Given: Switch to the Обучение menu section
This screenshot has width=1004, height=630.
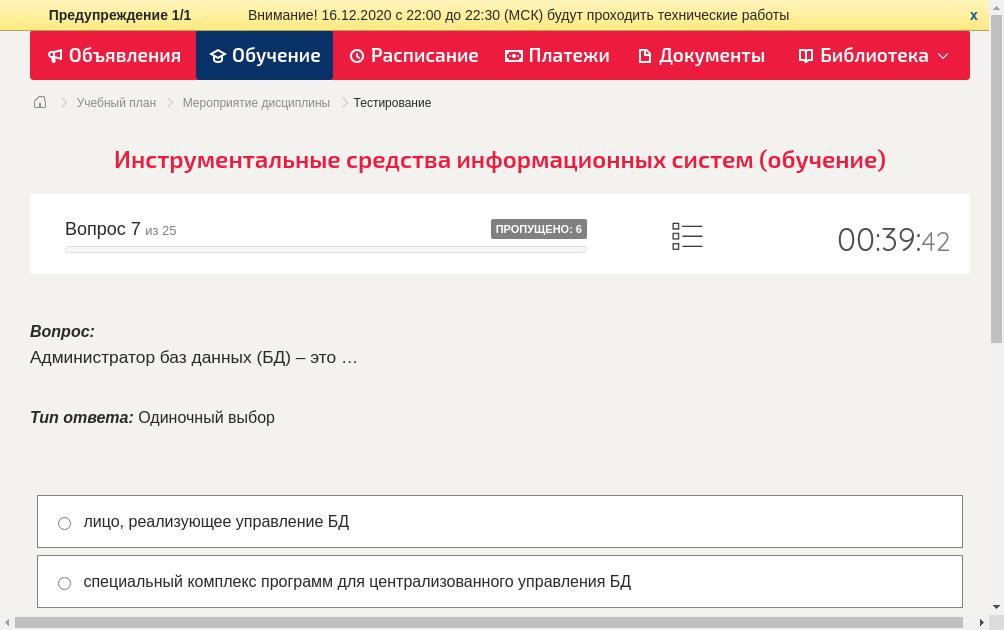Looking at the screenshot, I should [264, 56].
